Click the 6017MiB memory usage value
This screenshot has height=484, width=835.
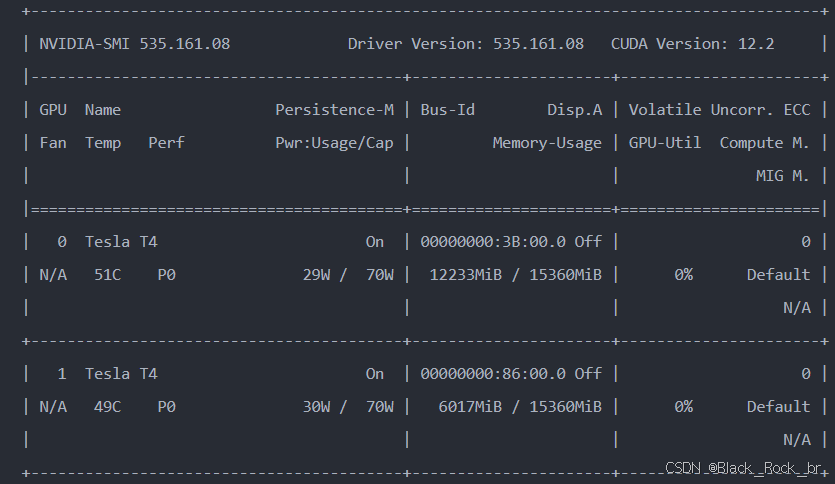(470, 407)
